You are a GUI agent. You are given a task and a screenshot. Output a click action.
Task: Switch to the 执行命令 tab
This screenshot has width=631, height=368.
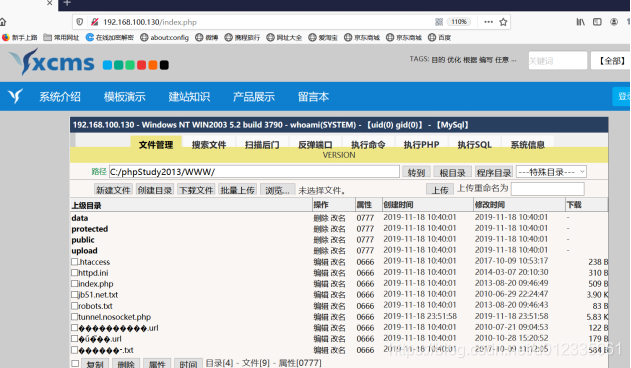click(x=368, y=145)
